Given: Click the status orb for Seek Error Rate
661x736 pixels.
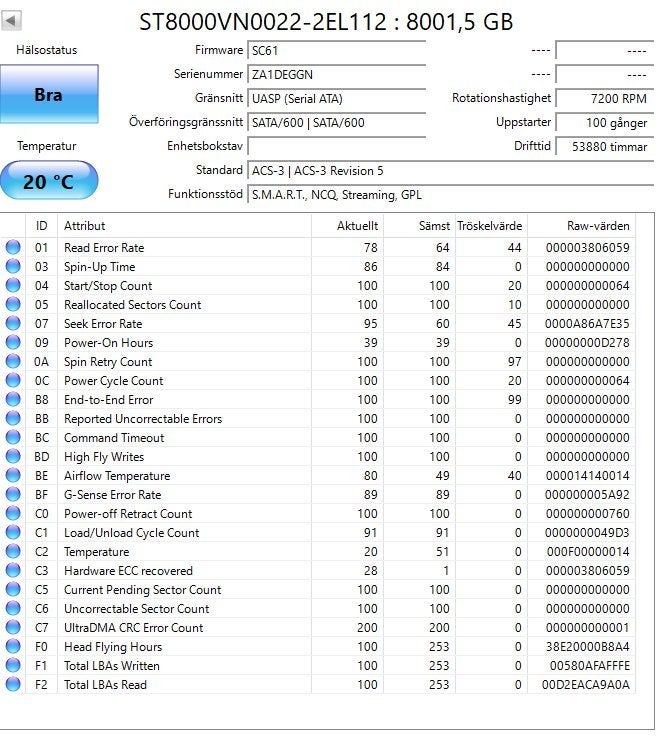Looking at the screenshot, I should 13,323.
